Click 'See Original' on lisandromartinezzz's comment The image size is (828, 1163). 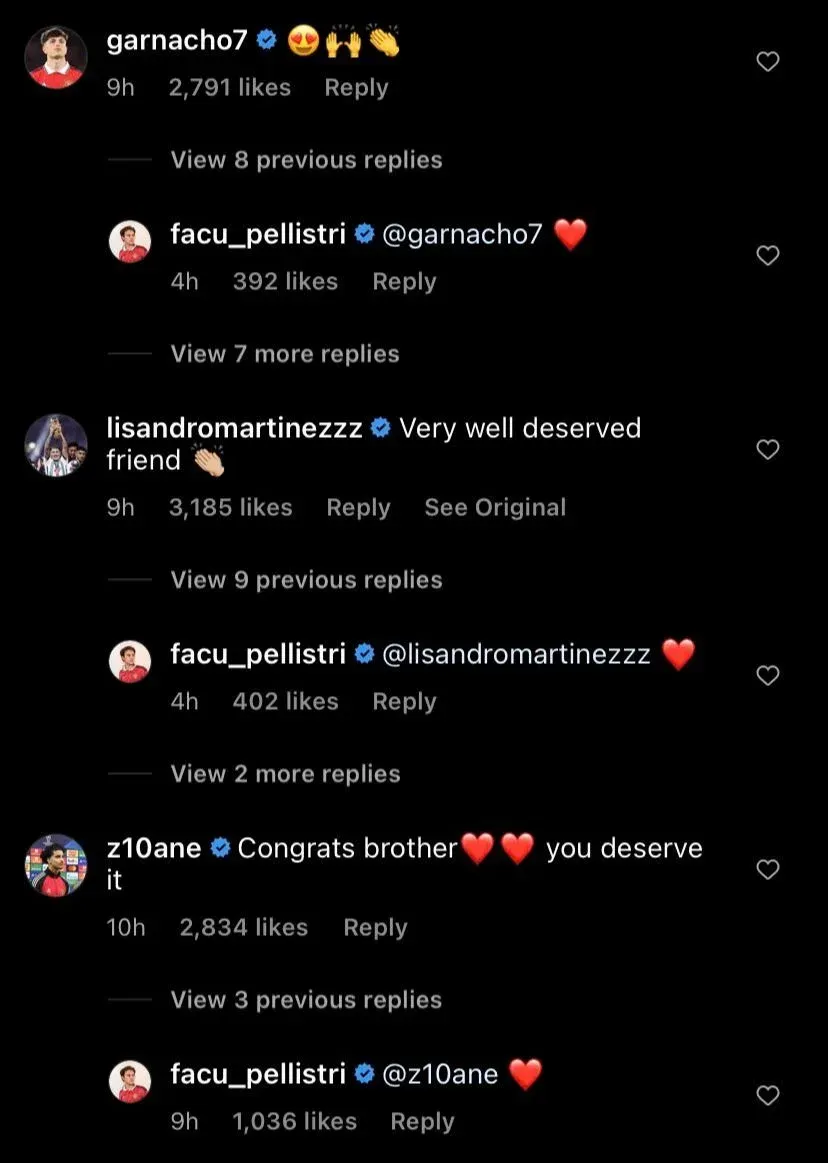tap(495, 508)
